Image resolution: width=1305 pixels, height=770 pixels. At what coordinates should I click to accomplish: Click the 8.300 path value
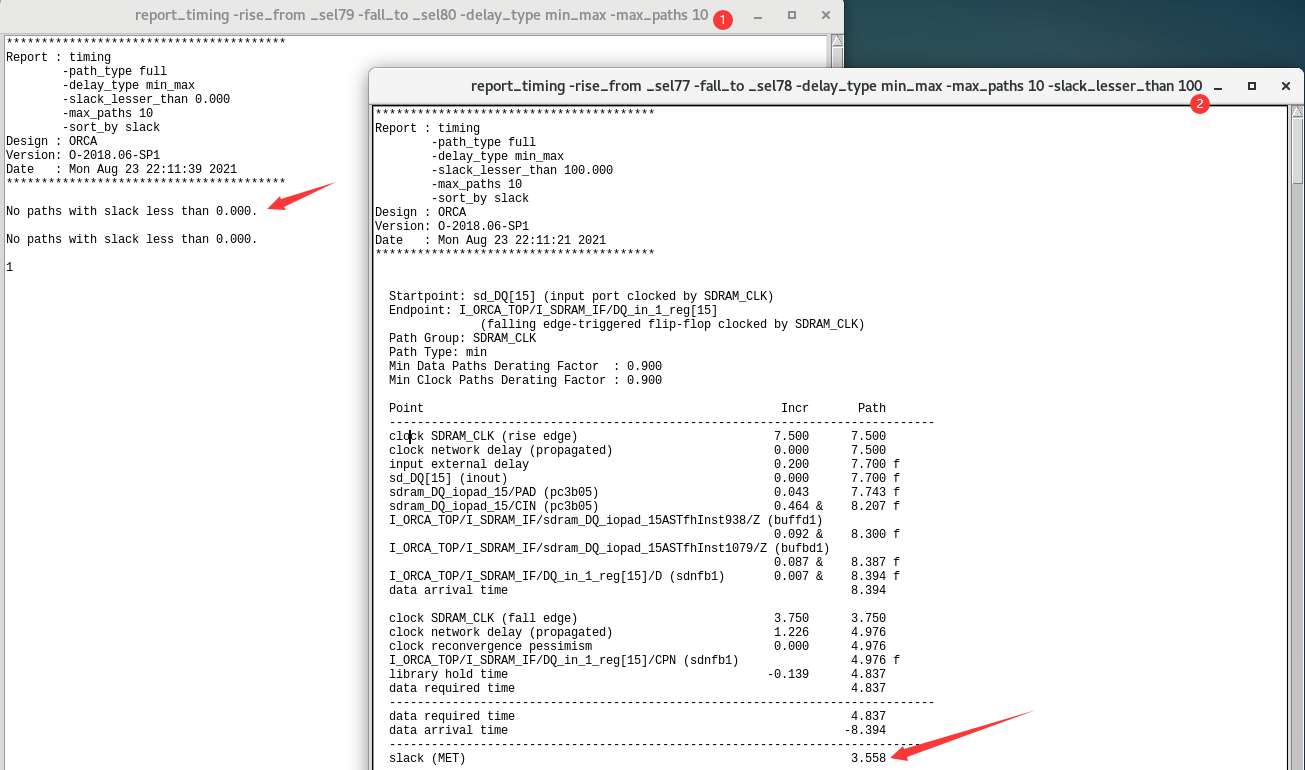point(868,534)
